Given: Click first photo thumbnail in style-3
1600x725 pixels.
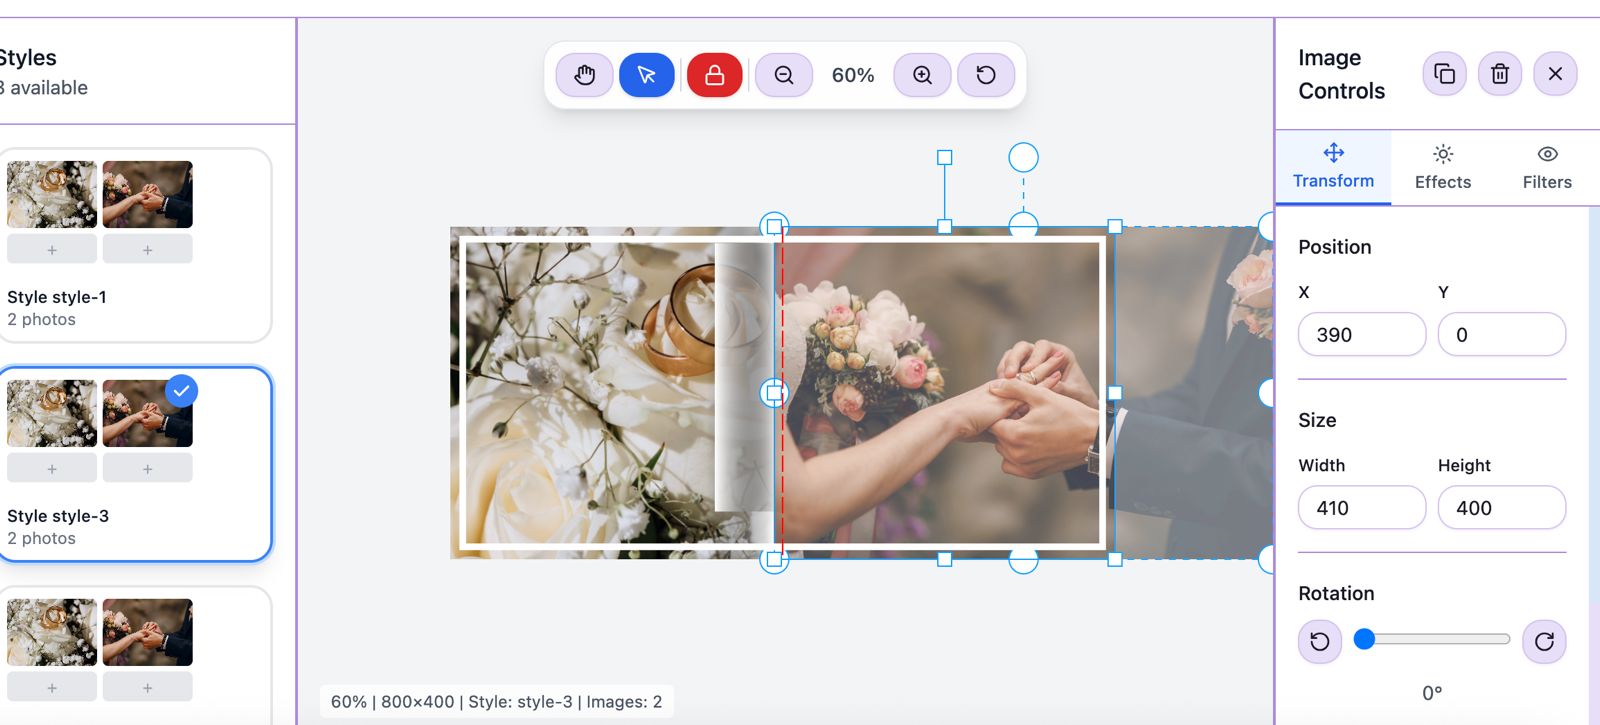Looking at the screenshot, I should (52, 413).
